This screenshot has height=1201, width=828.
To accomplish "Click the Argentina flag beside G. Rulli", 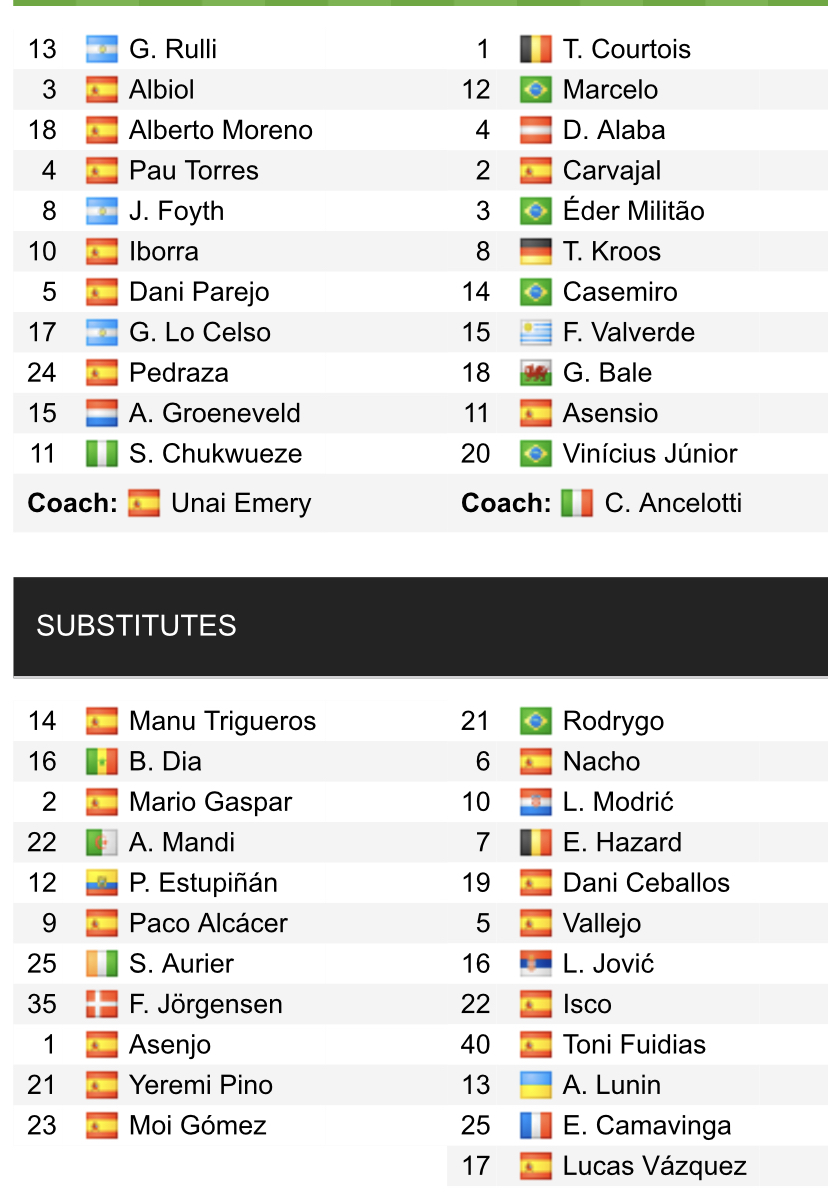I will [x=101, y=49].
